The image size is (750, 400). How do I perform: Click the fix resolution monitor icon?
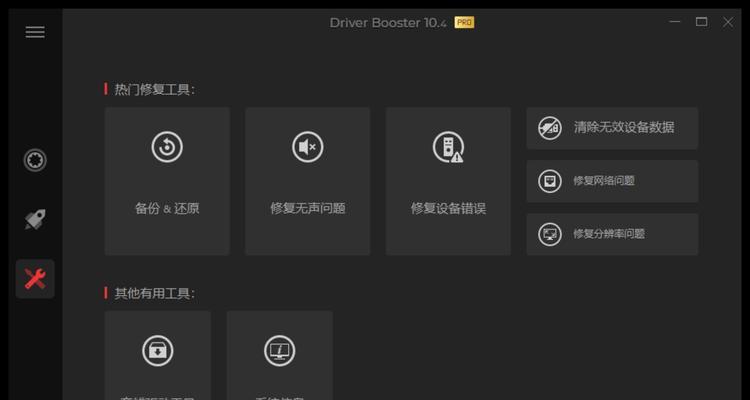(x=550, y=234)
